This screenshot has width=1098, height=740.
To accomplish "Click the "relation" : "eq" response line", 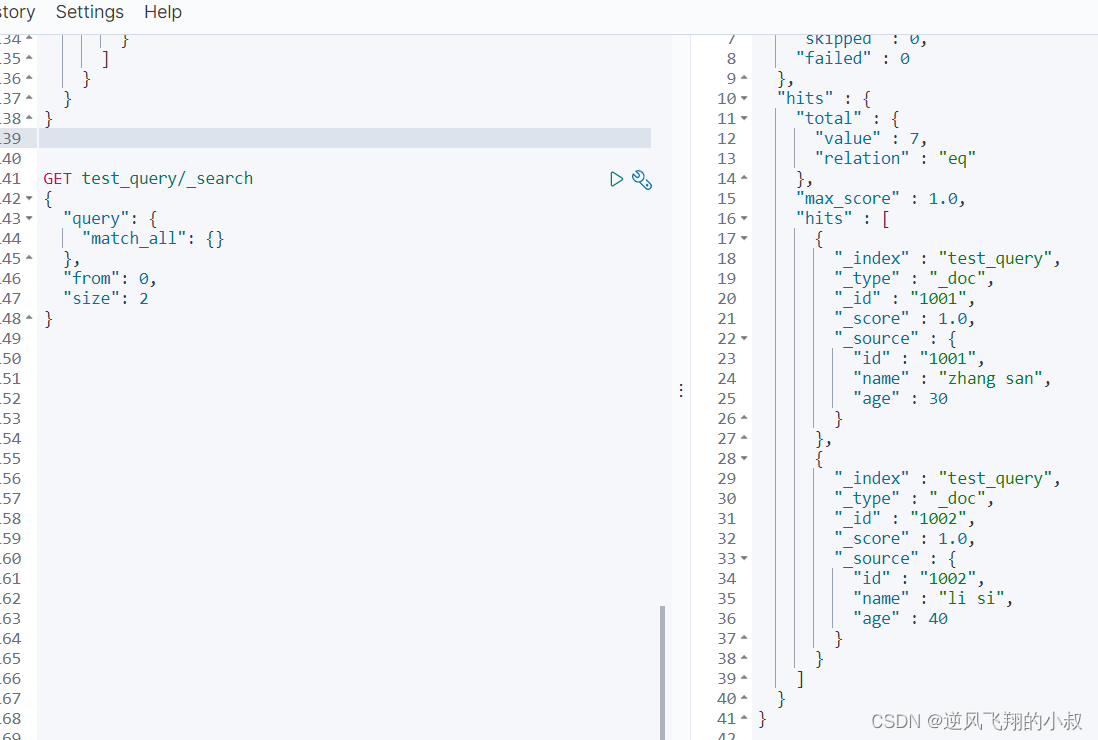I will pos(895,159).
